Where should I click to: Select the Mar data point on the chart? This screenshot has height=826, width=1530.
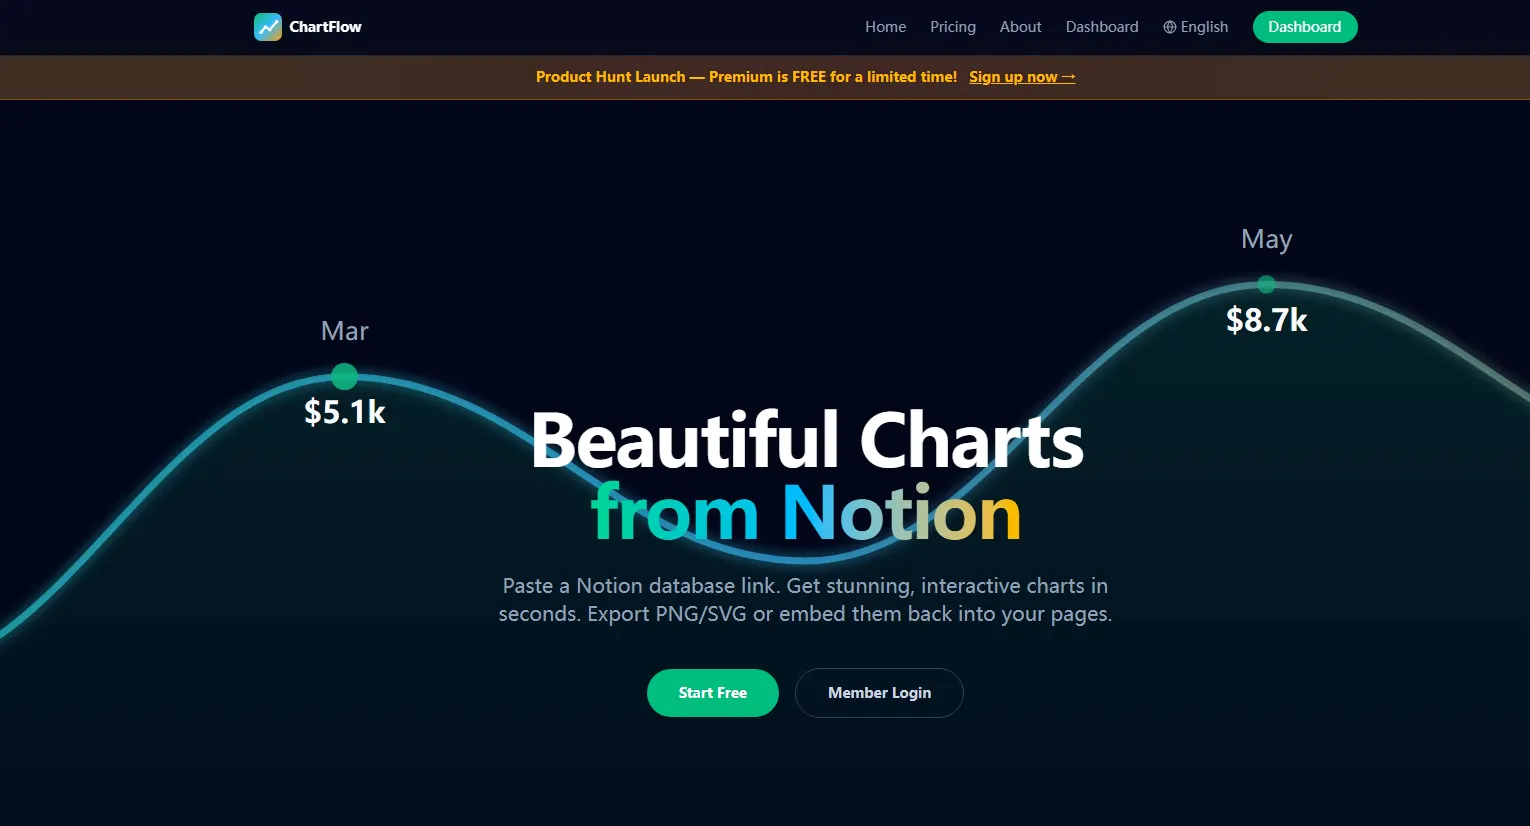coord(344,376)
